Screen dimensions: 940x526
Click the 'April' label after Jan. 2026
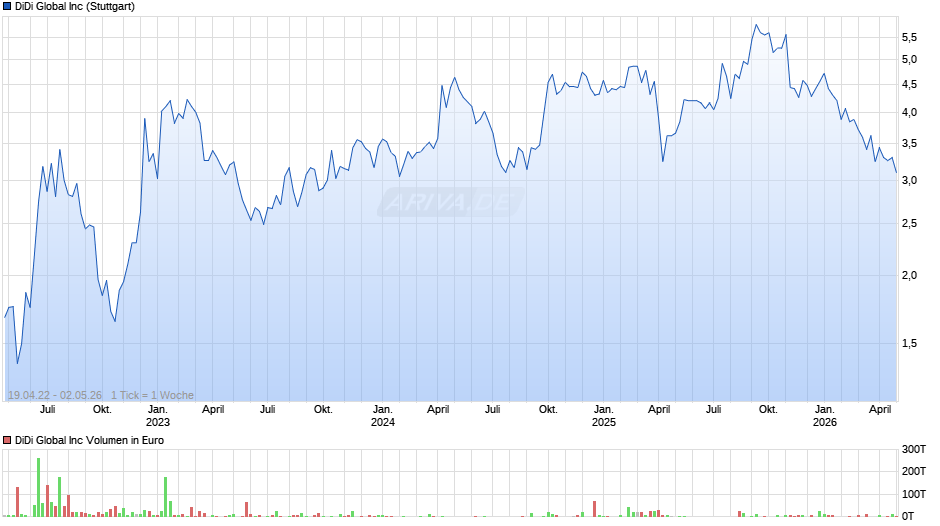880,410
